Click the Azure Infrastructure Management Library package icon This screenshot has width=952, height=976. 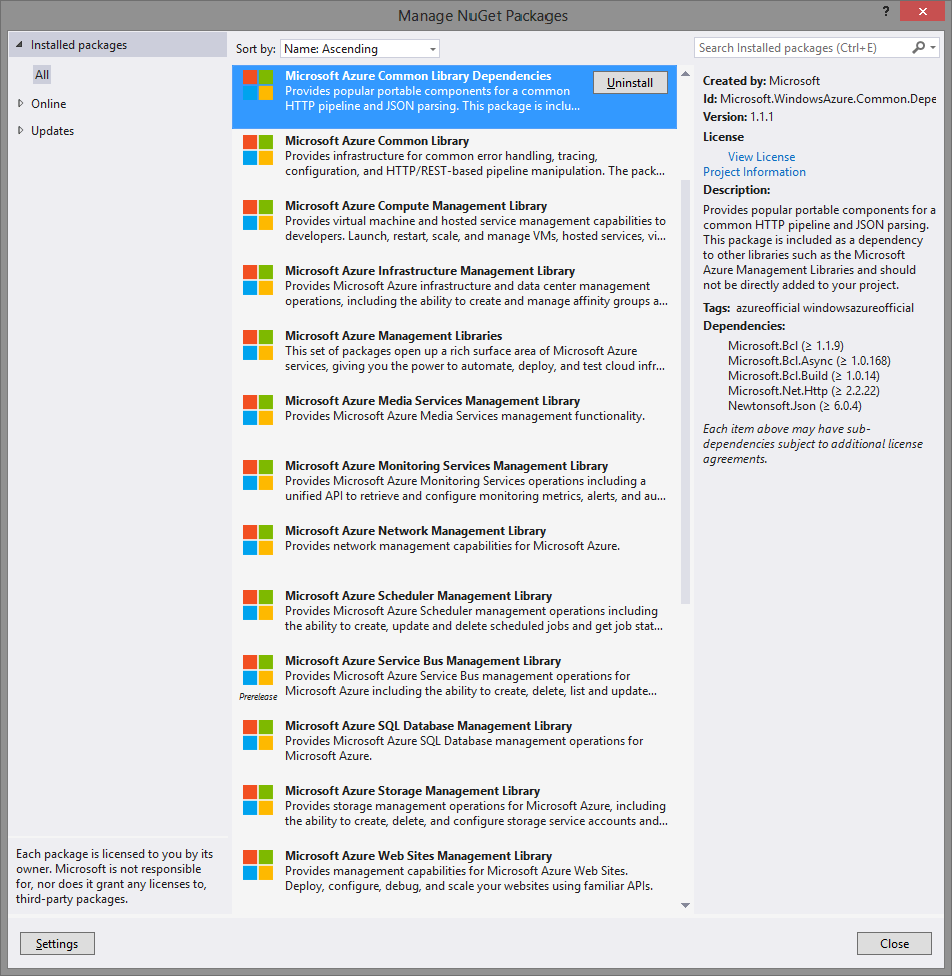(x=258, y=280)
